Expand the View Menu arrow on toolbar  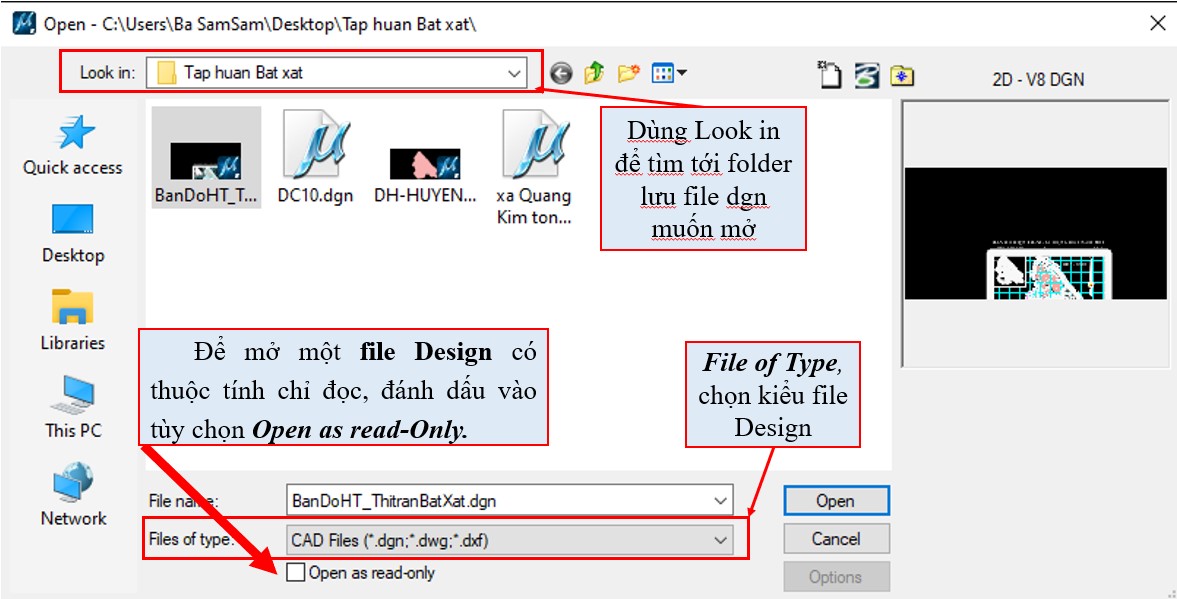pos(680,72)
